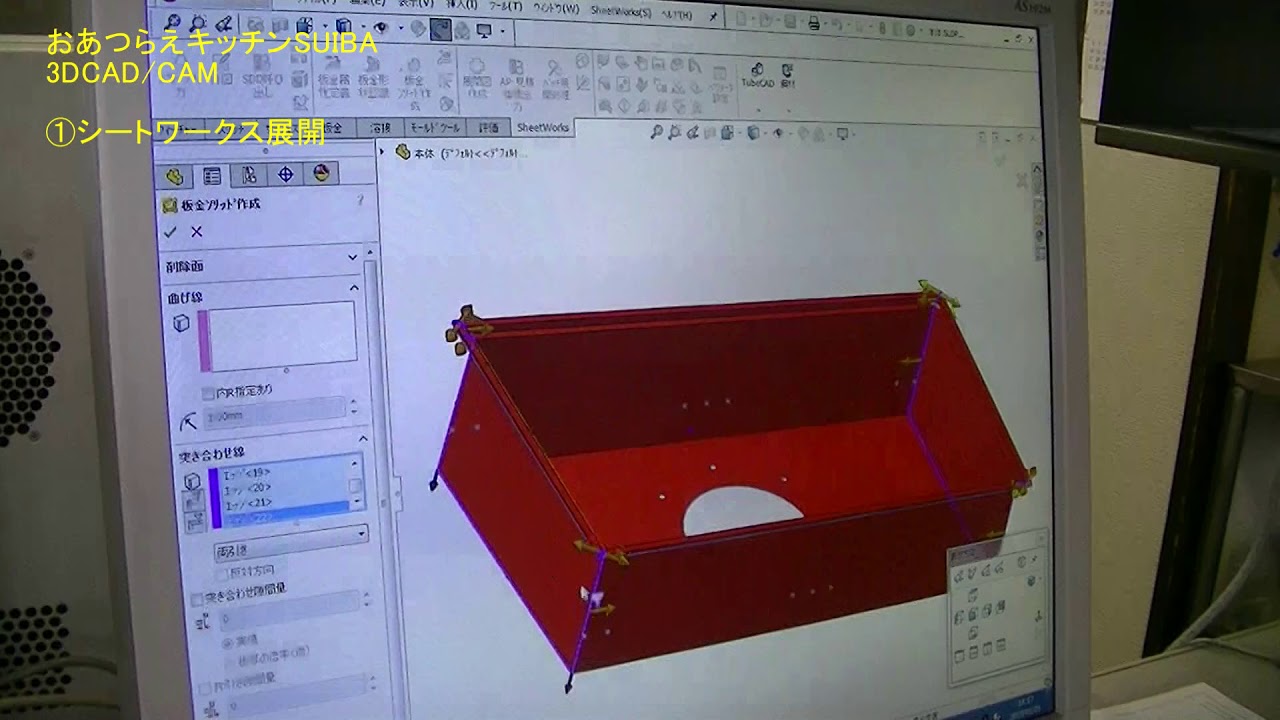Click the pink color bar in 曲げ線 box
The image size is (1280, 720).
[205, 340]
